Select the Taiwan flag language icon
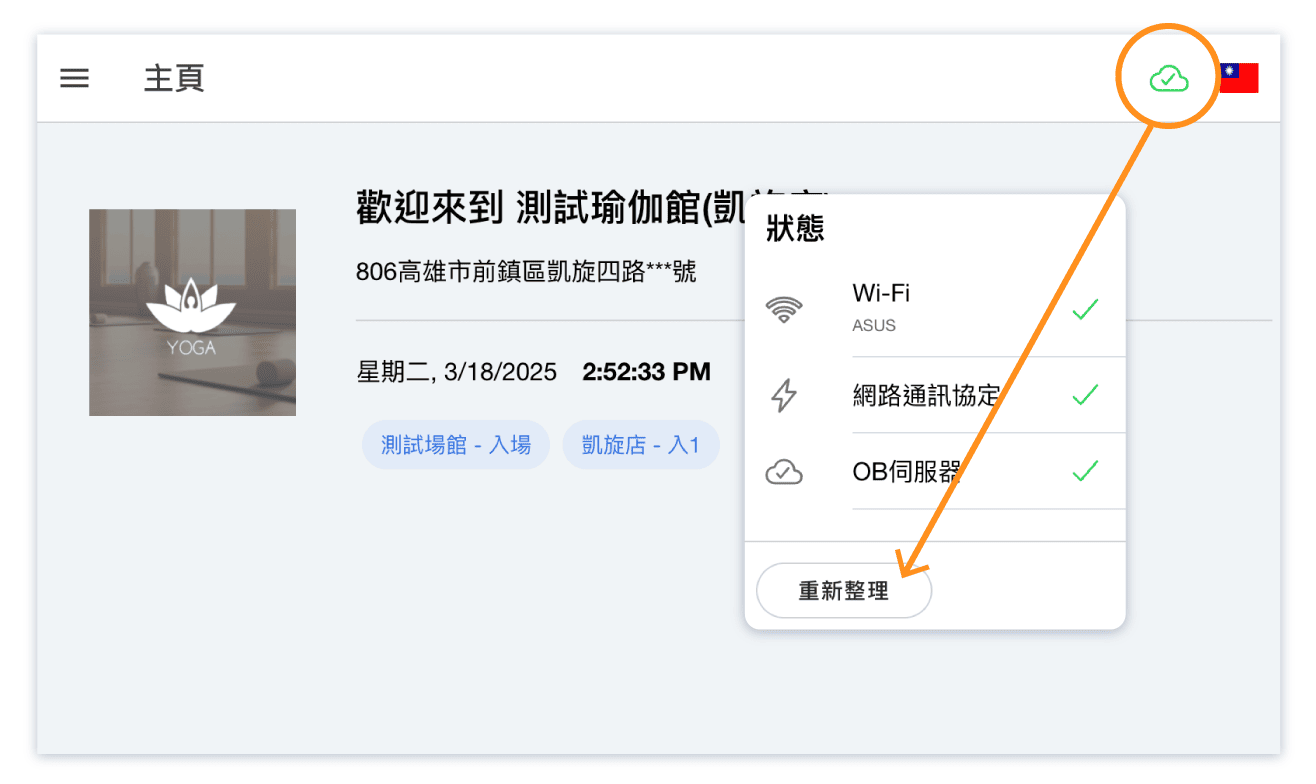 [1239, 78]
